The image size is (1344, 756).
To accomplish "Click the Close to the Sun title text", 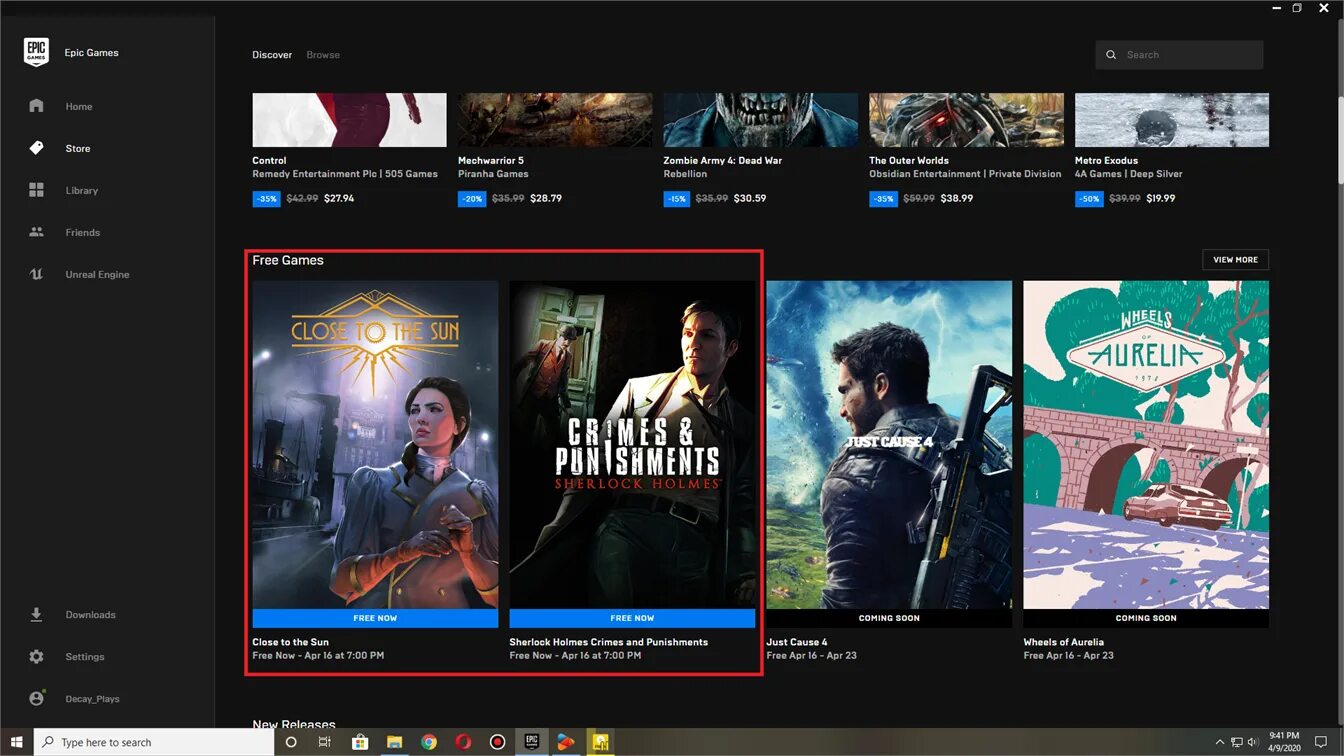I will tap(290, 642).
